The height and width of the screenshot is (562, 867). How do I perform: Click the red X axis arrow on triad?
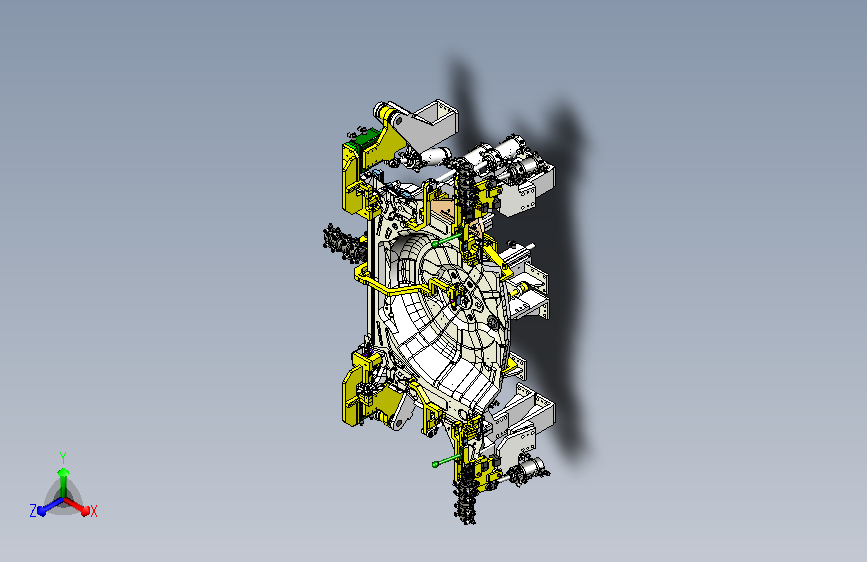coord(77,506)
